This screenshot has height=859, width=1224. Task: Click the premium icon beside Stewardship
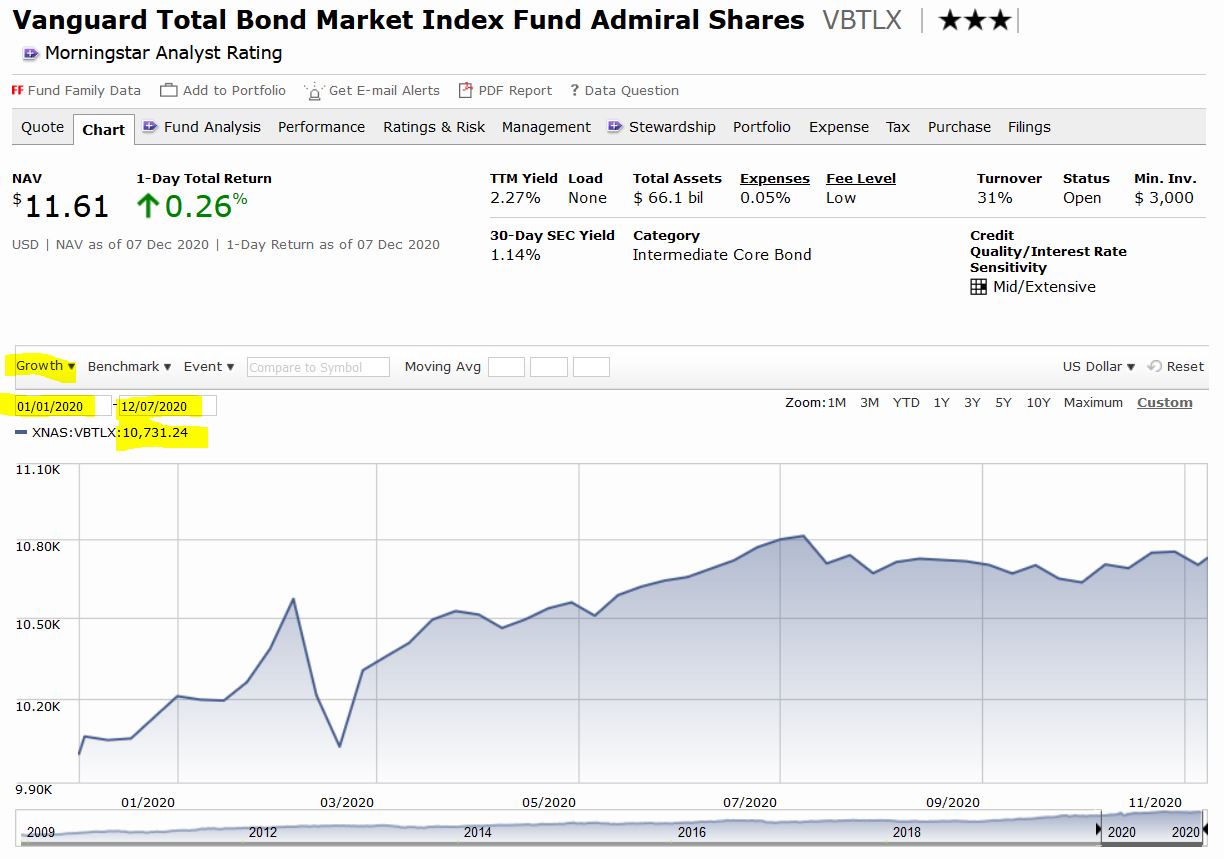pos(616,127)
